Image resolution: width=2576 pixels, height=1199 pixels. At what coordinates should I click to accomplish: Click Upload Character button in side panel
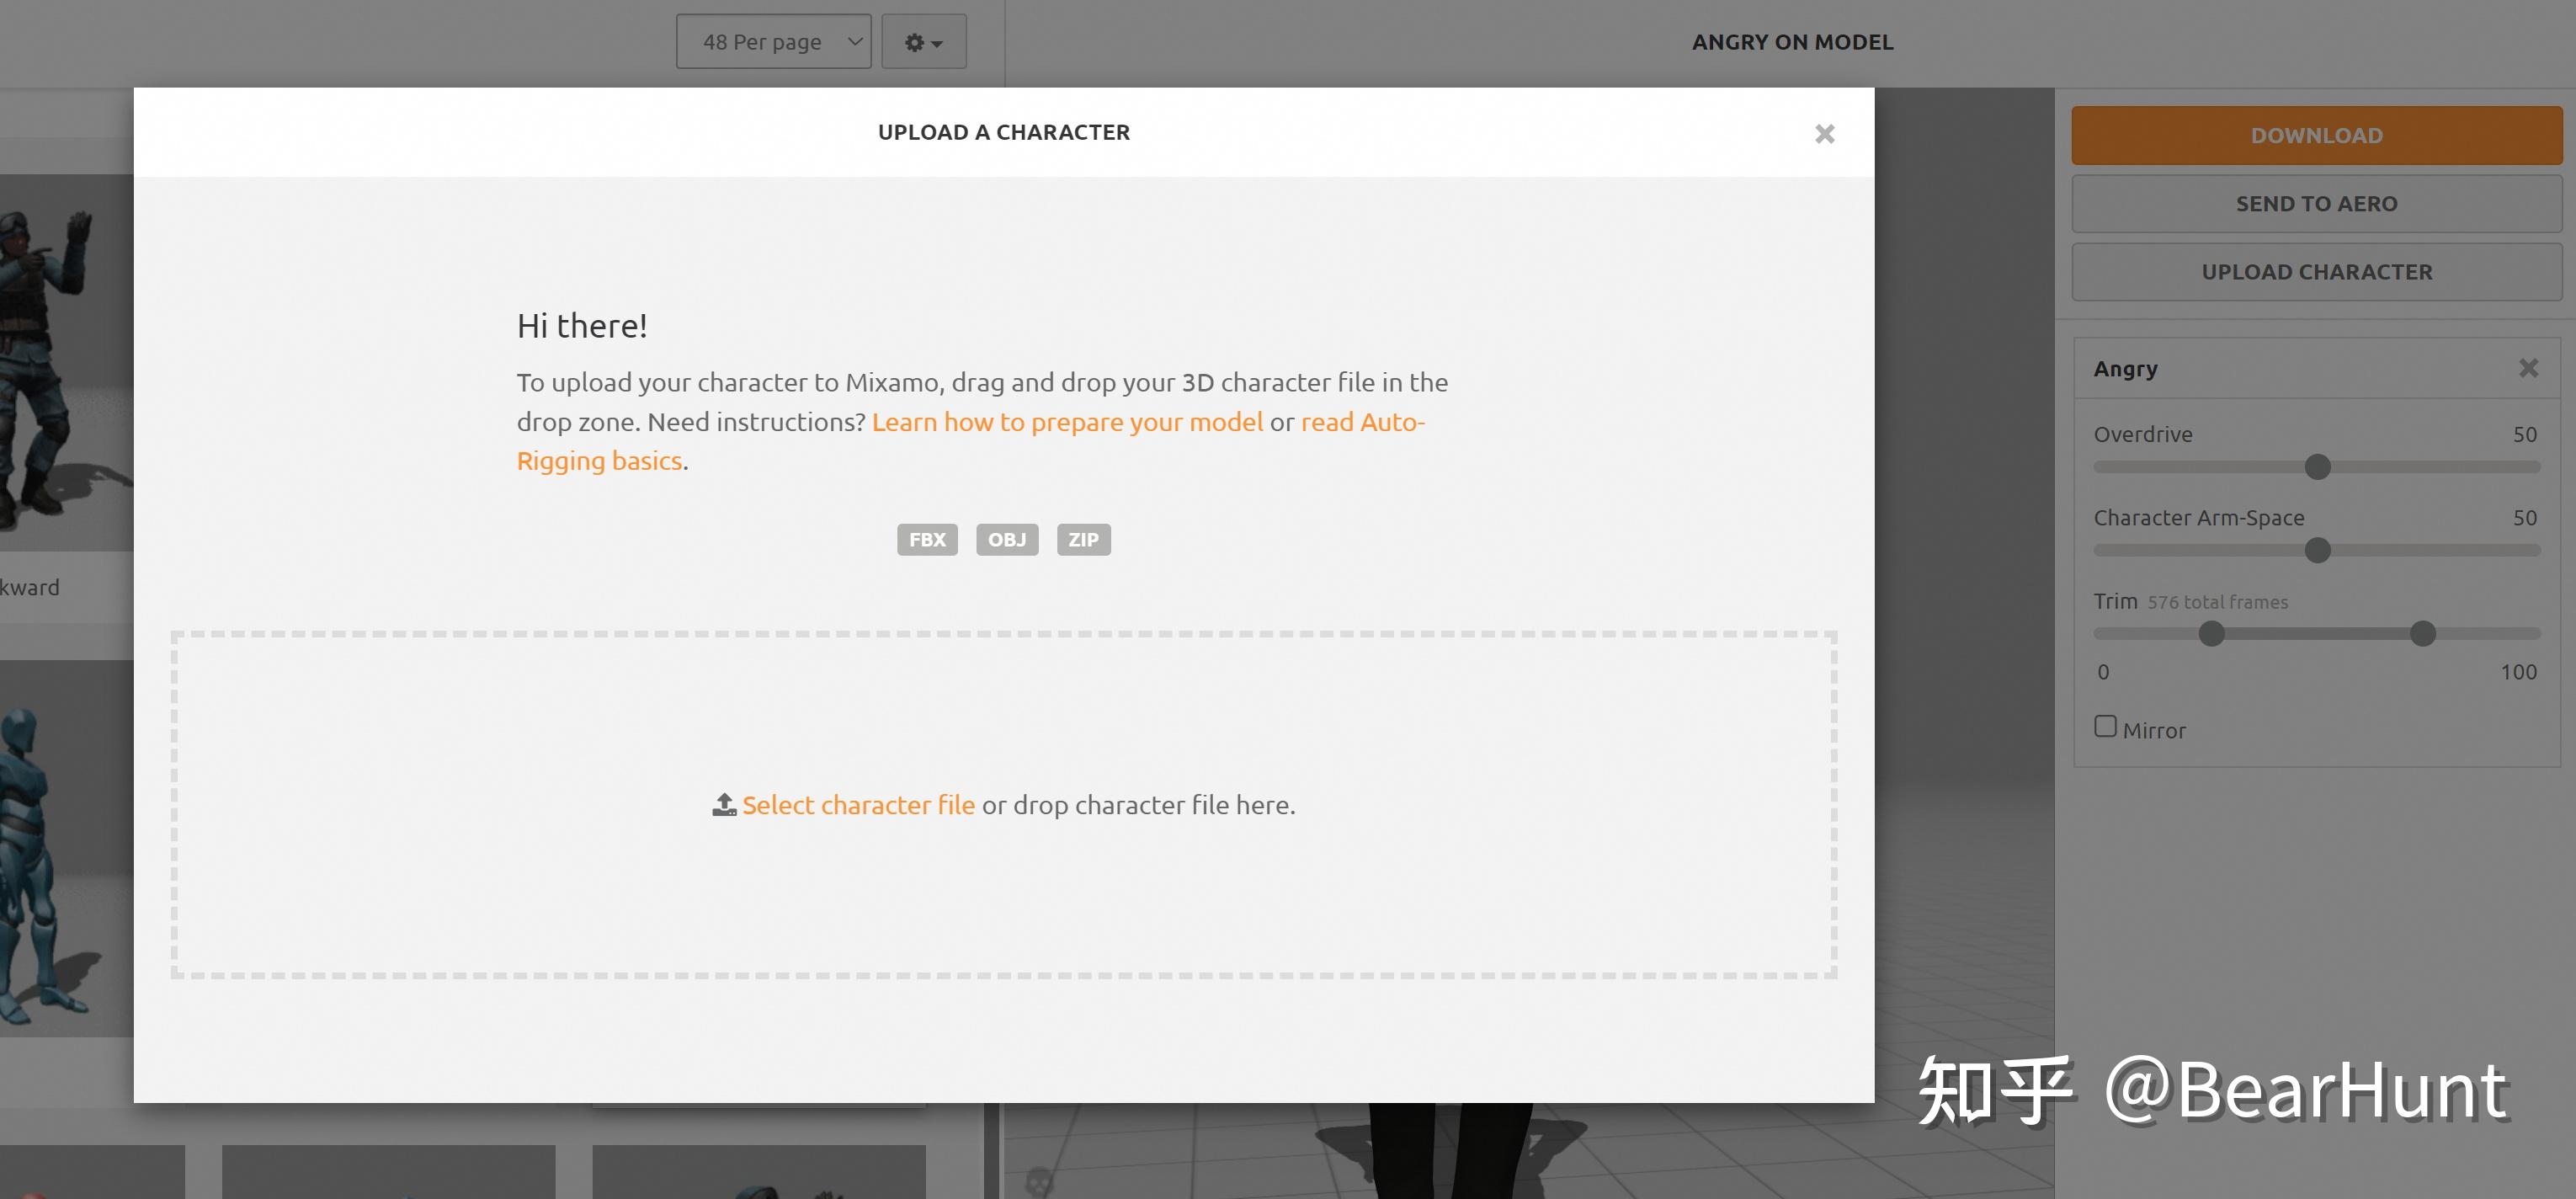click(x=2316, y=272)
